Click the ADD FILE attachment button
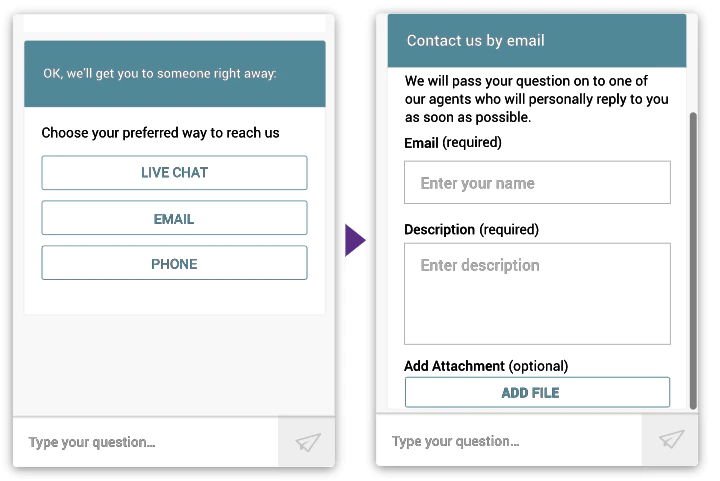 537,392
